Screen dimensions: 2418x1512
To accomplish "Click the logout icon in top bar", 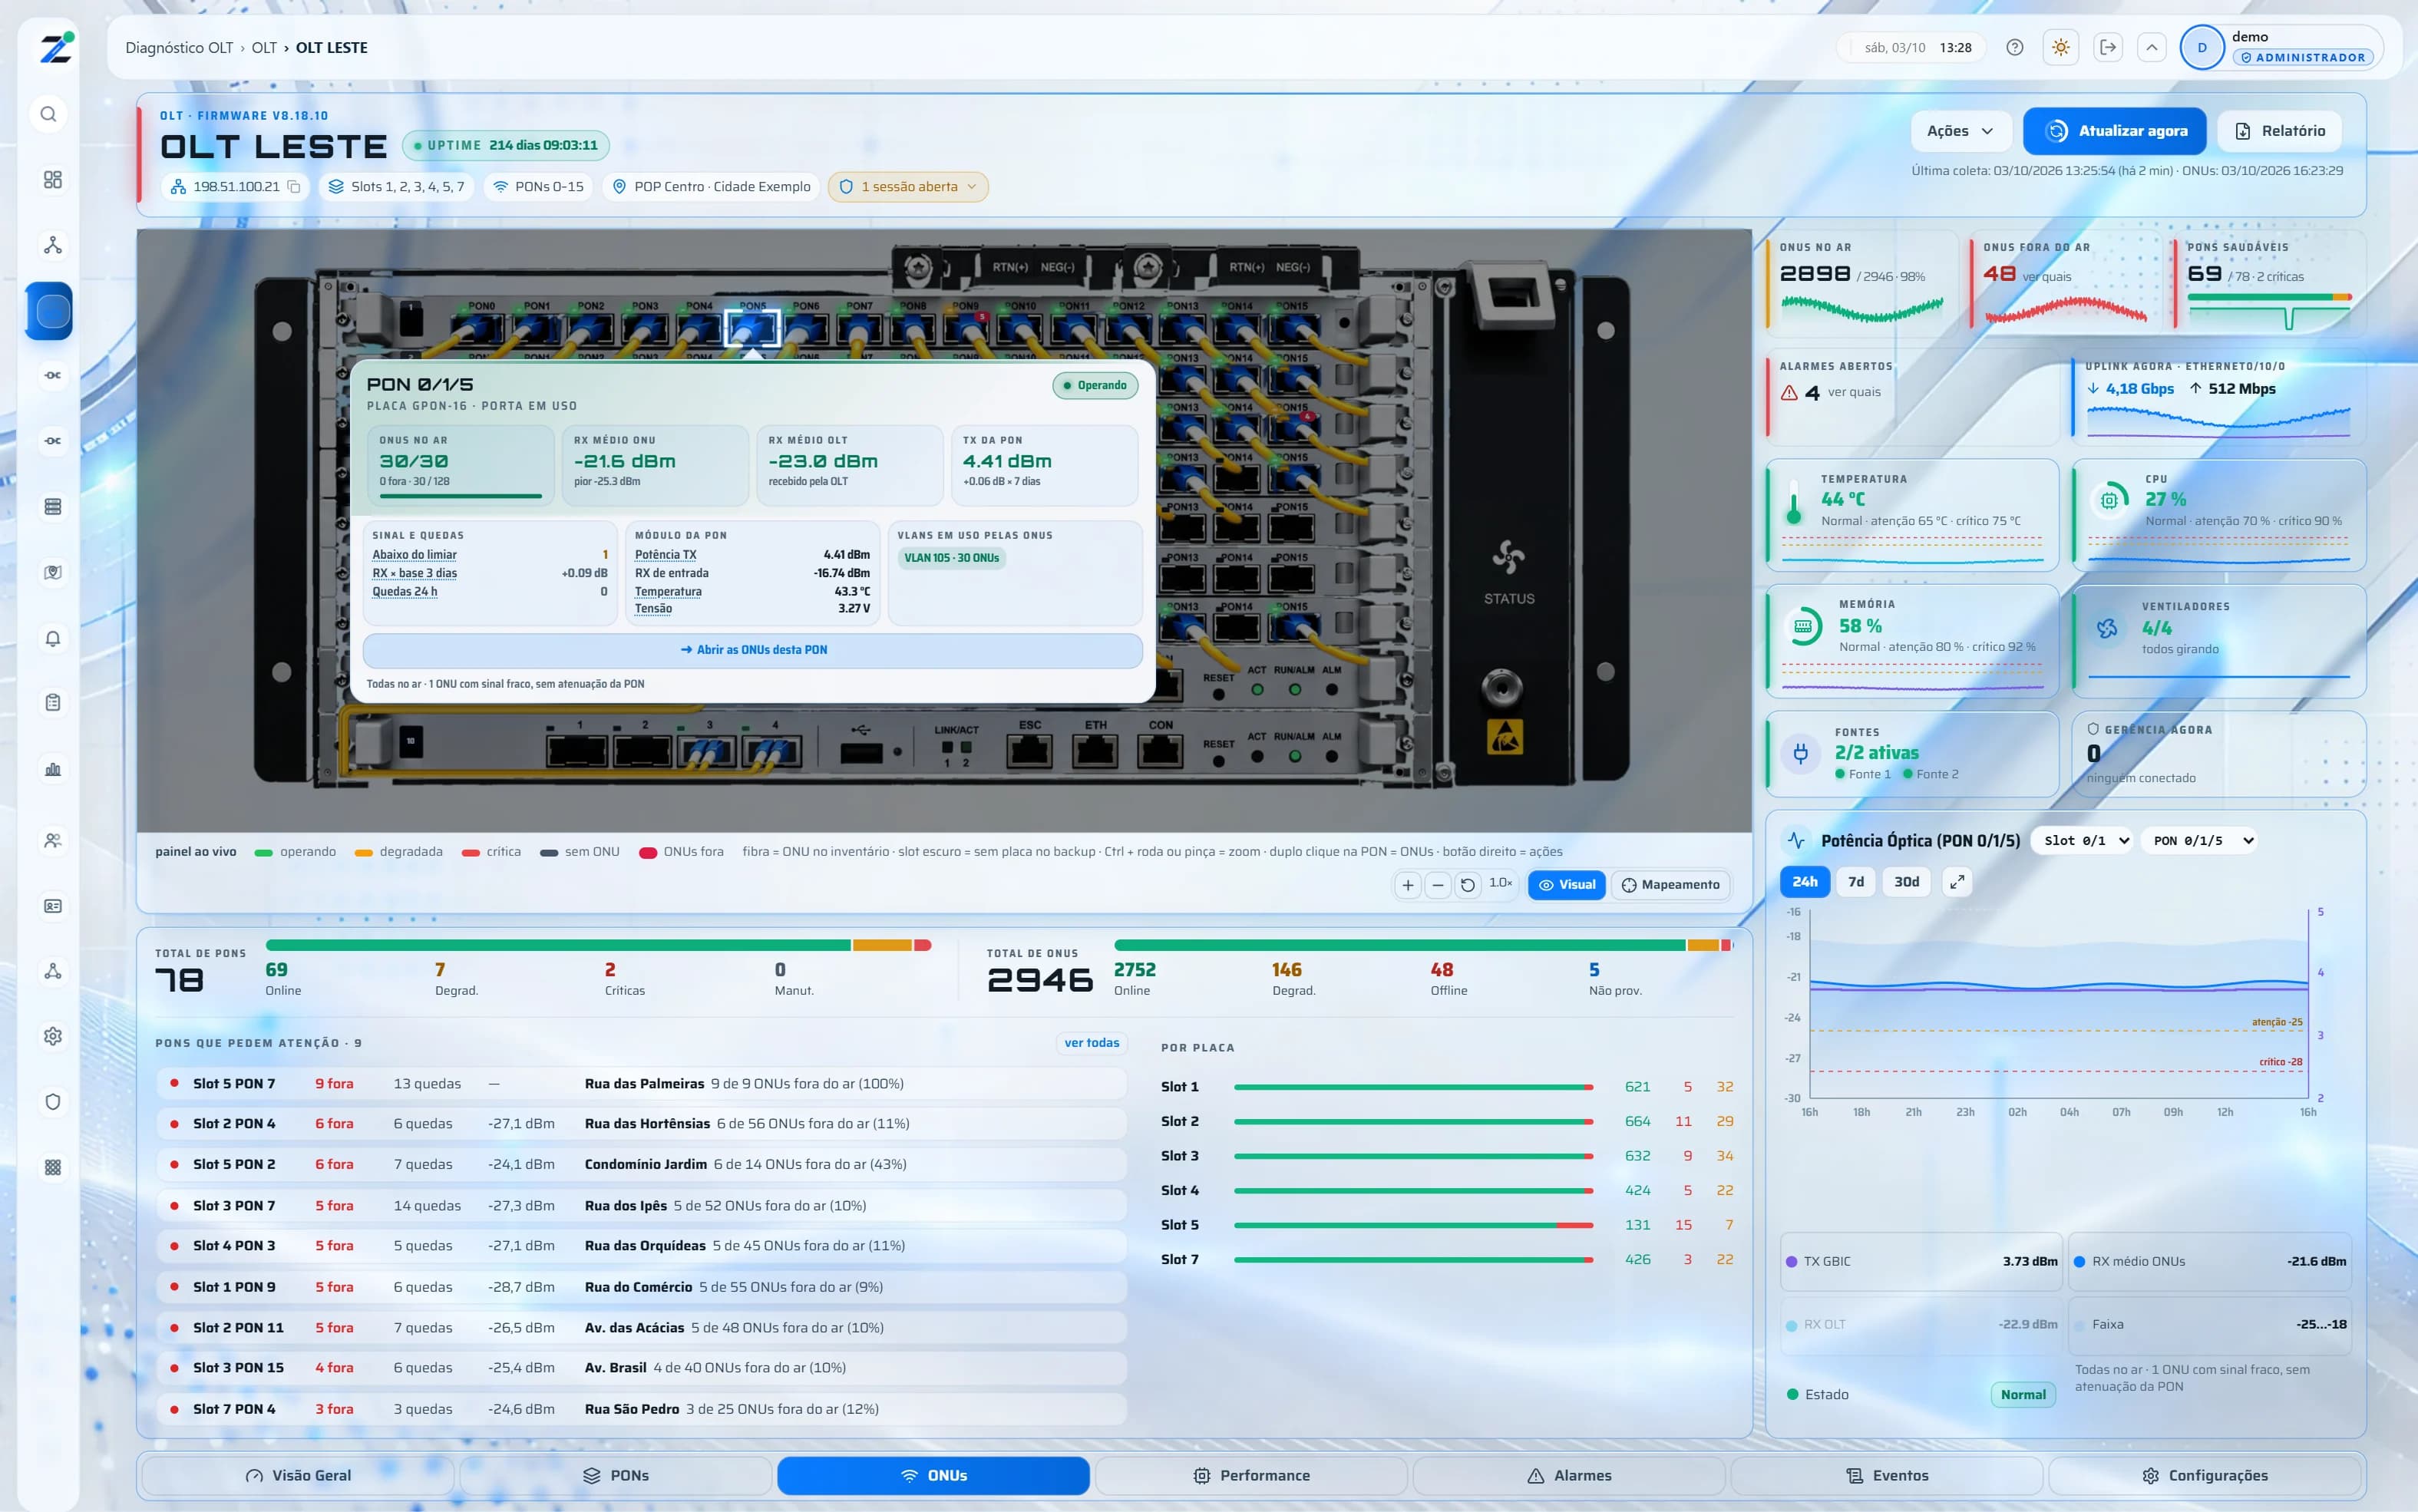I will (2108, 48).
